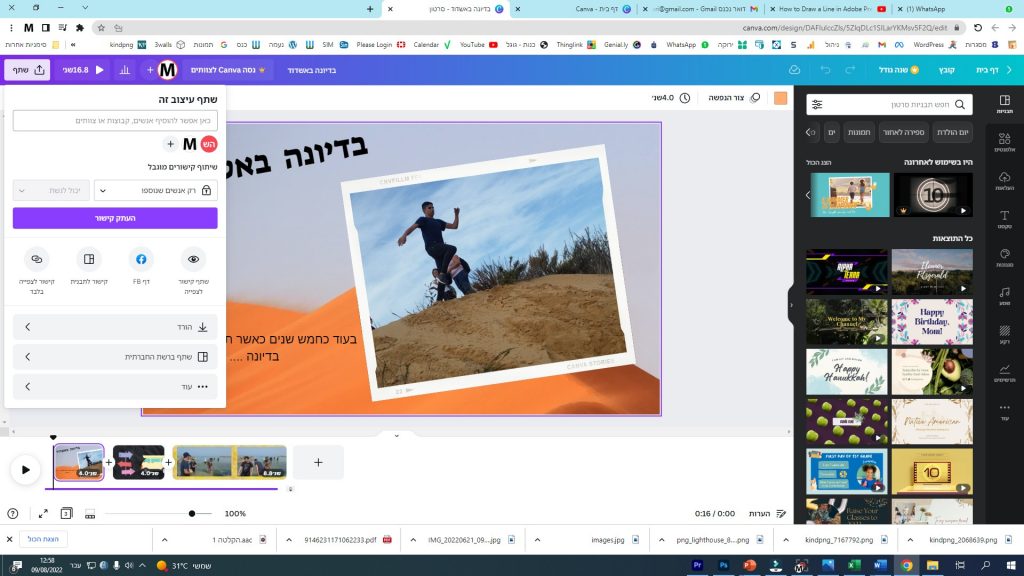Click the purple Copy link button
The height and width of the screenshot is (576, 1024).
coord(115,218)
